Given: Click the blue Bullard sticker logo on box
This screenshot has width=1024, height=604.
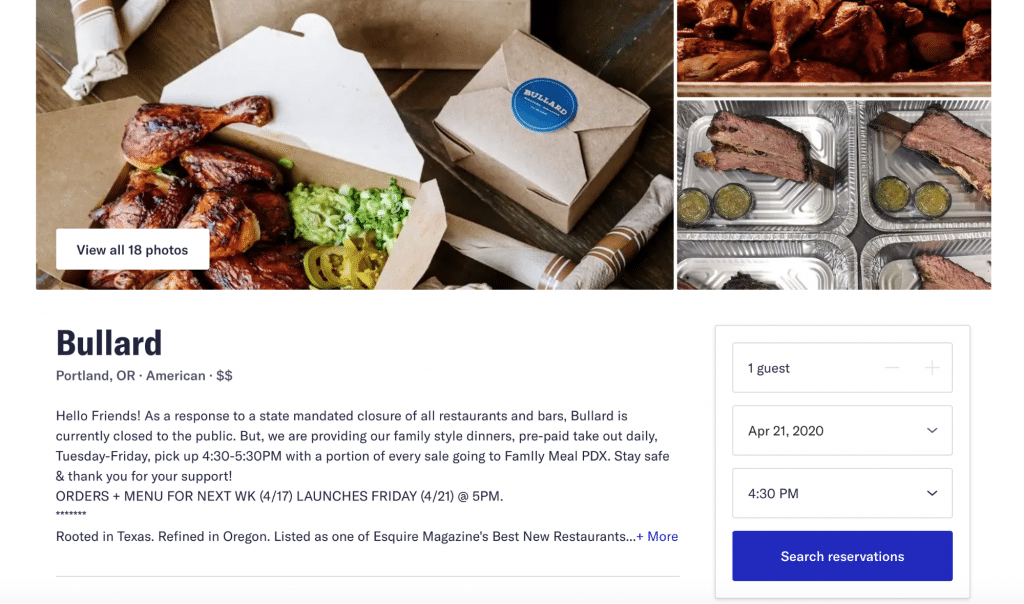Looking at the screenshot, I should pyautogui.click(x=544, y=104).
